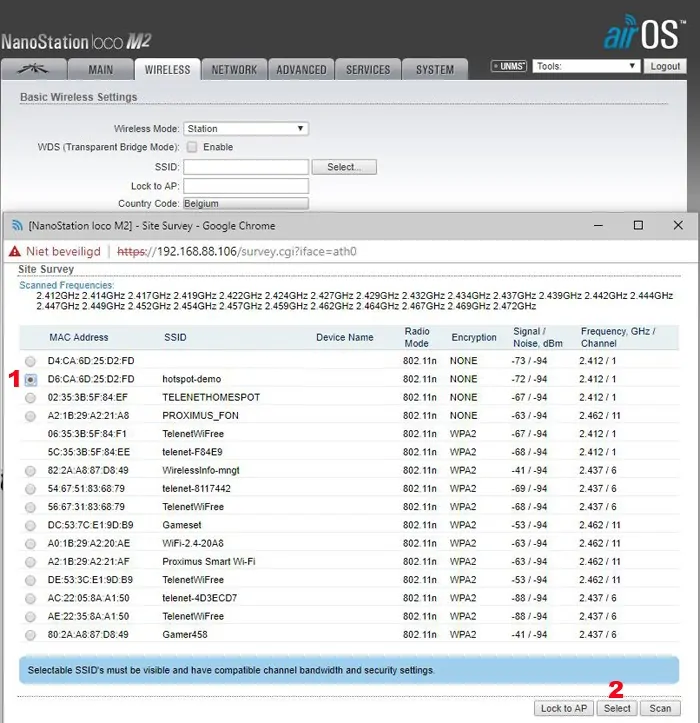
Task: Switch to the NETWORK tab
Action: 234,70
